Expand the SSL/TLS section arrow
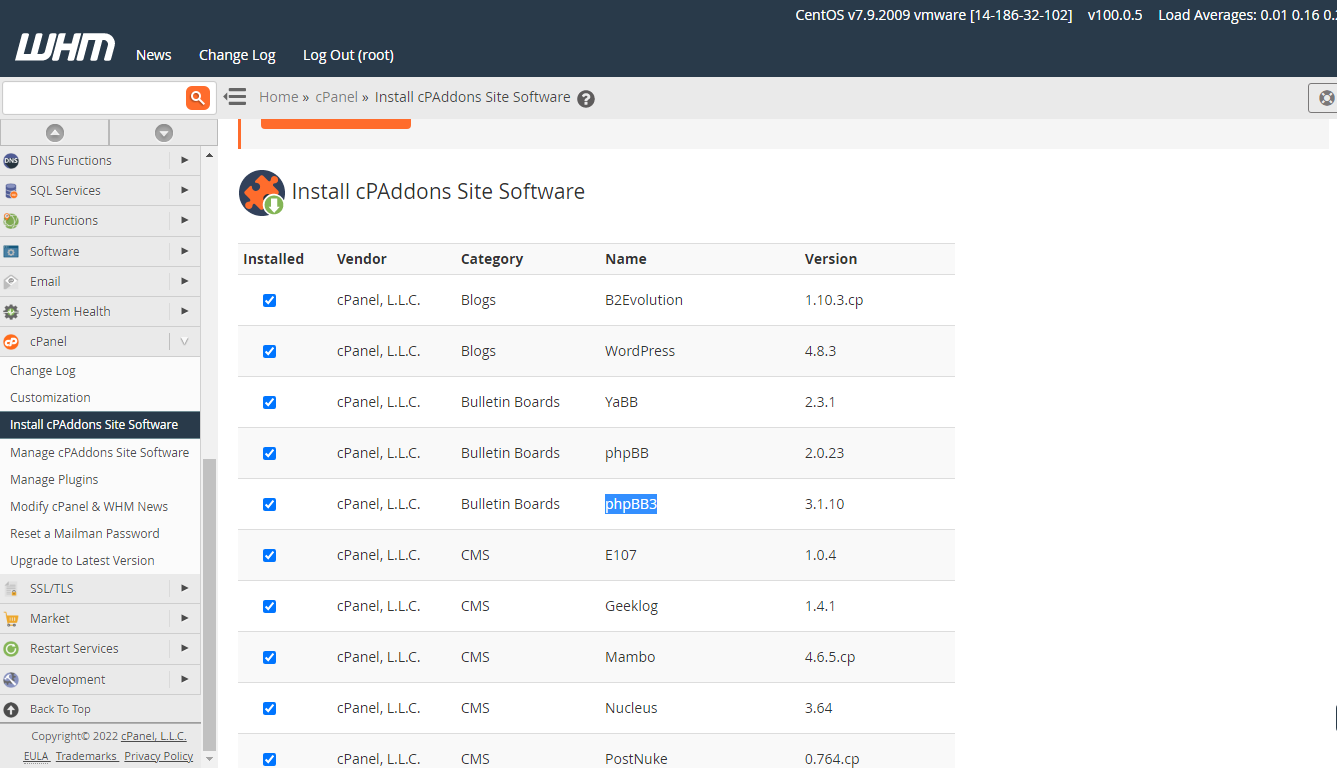This screenshot has height=768, width=1337. tap(184, 588)
